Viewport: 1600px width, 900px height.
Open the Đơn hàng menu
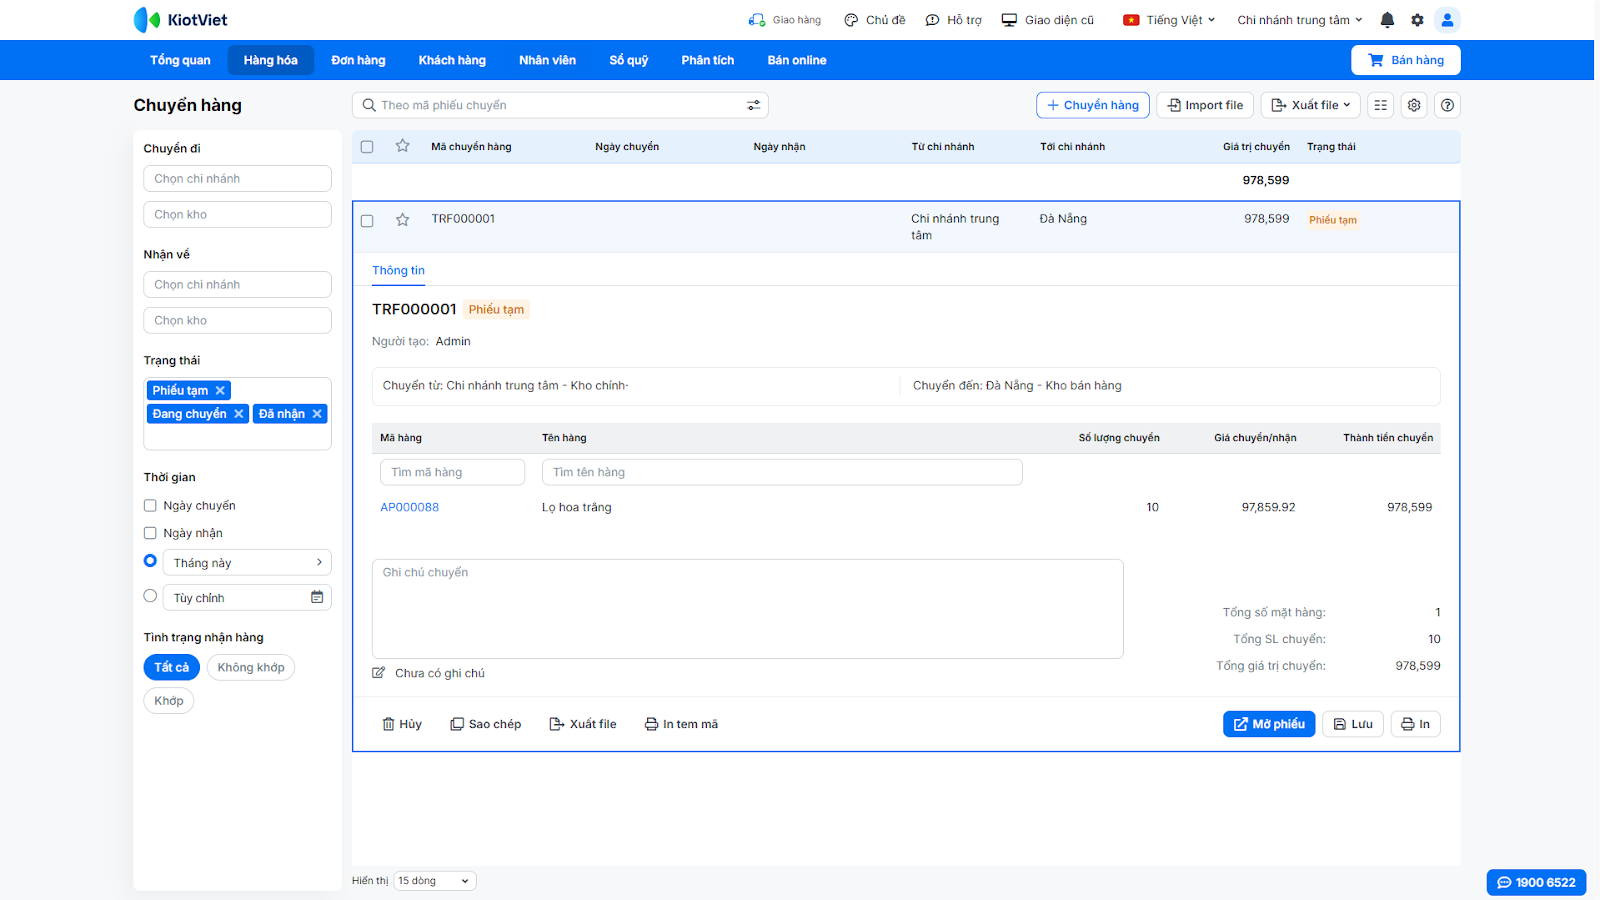[358, 60]
